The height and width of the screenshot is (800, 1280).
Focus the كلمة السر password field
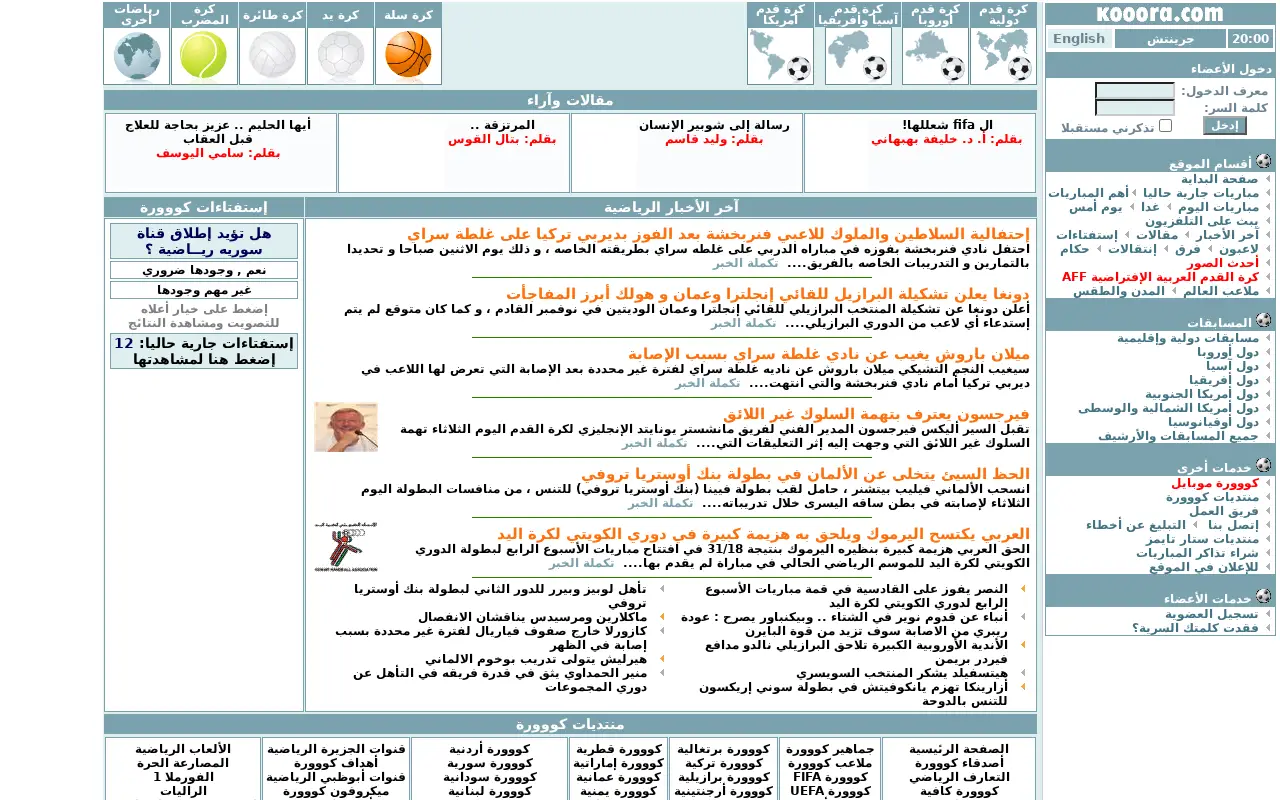pyautogui.click(x=1135, y=108)
